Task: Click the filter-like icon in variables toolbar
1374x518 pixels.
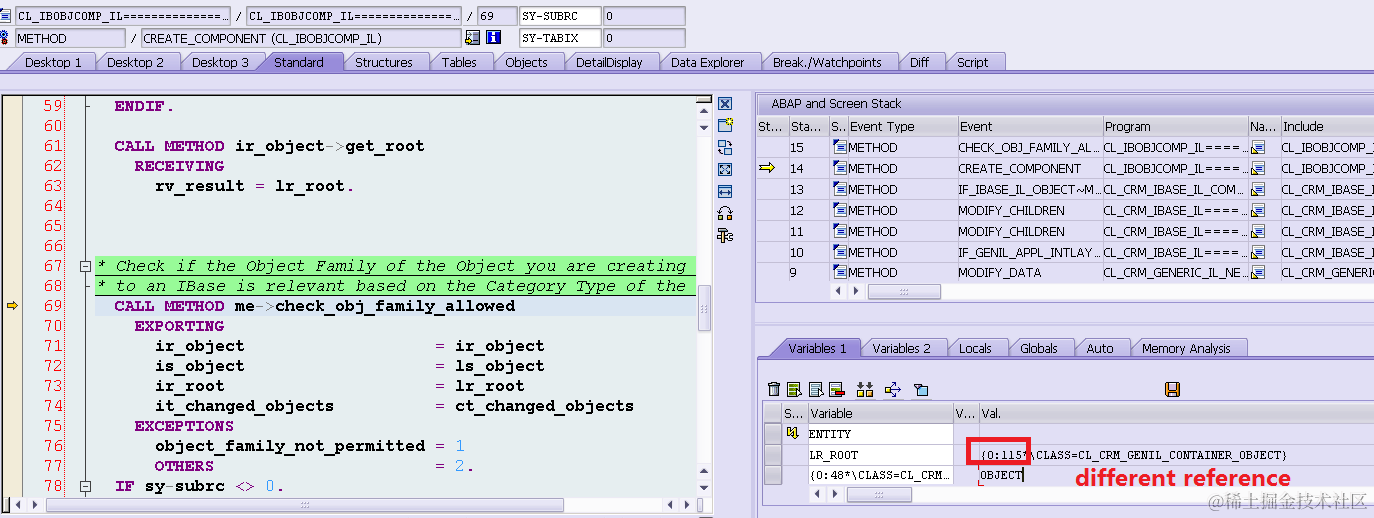Action: pos(921,389)
